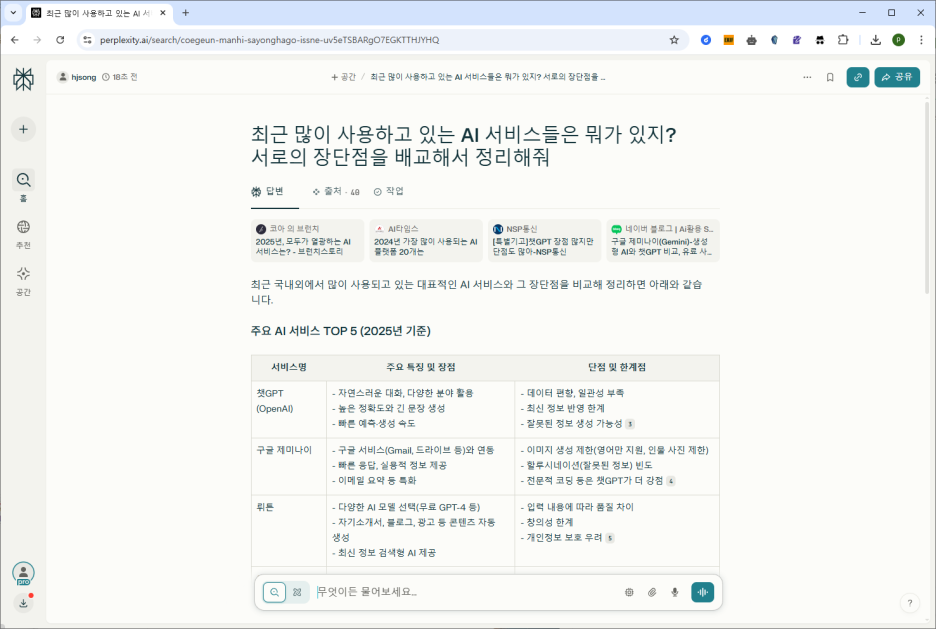Click the download app icon in sidebar
The image size is (936, 629).
(23, 603)
